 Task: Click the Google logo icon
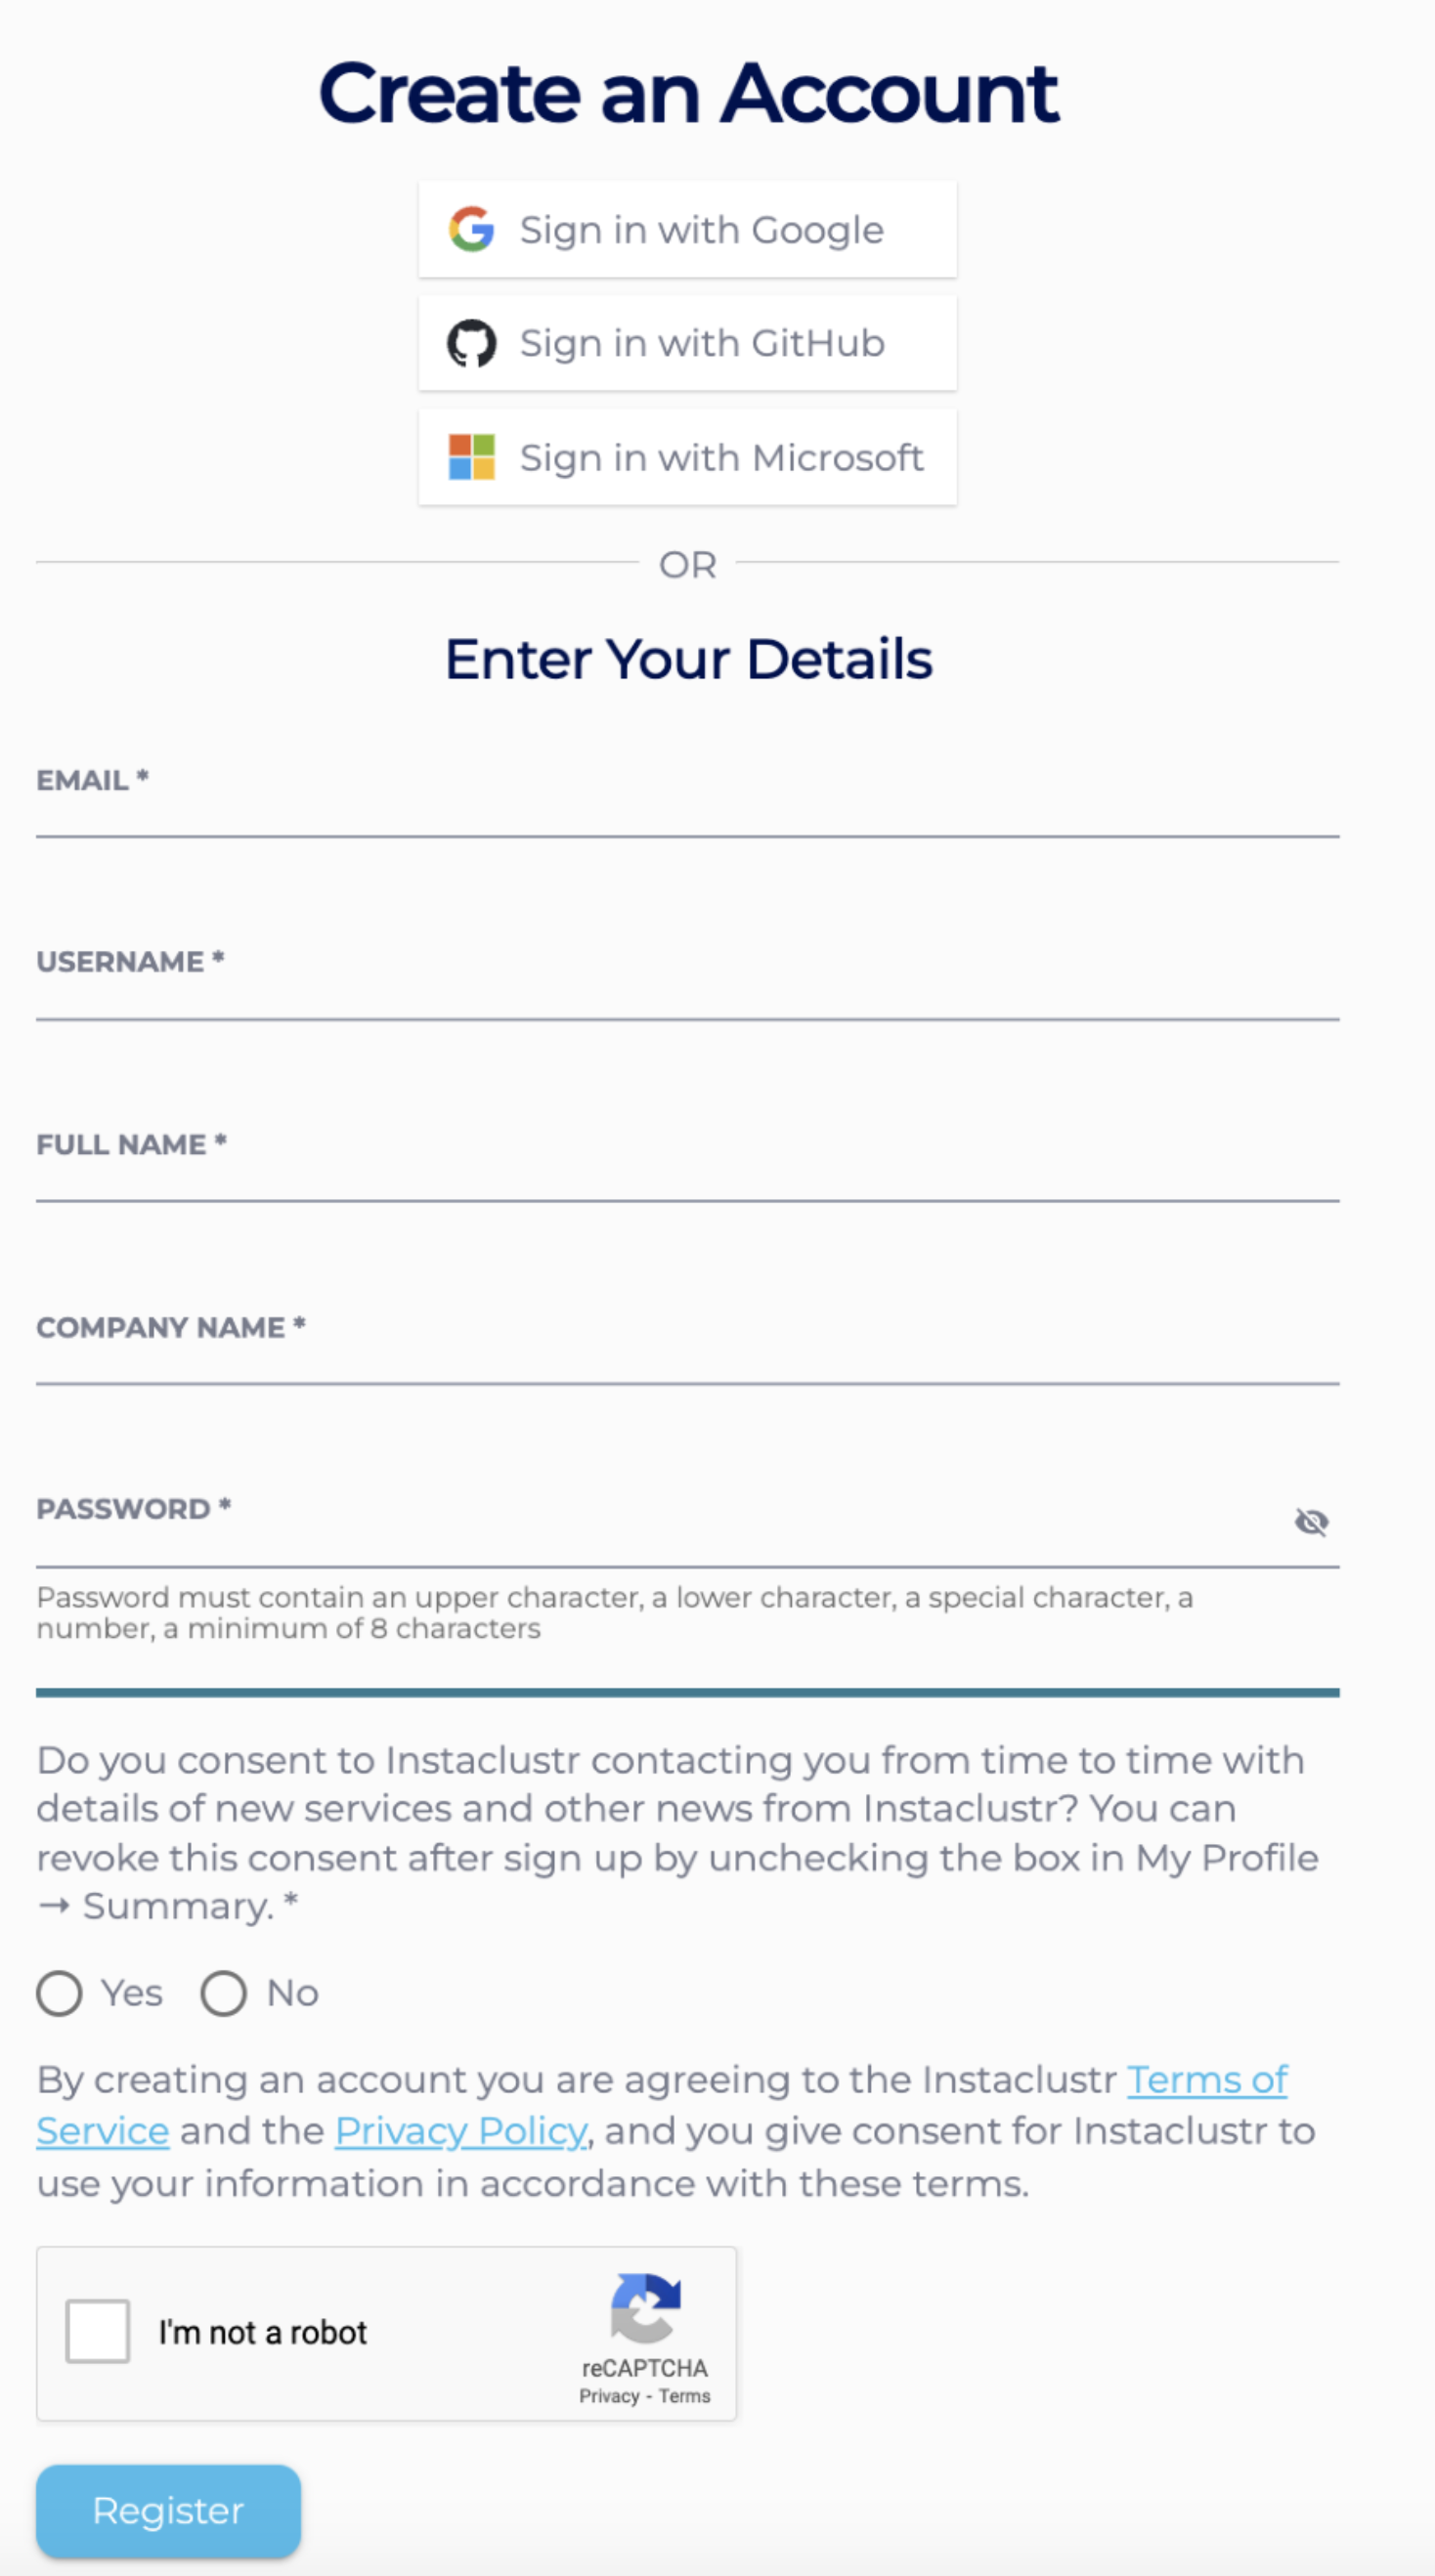click(471, 229)
